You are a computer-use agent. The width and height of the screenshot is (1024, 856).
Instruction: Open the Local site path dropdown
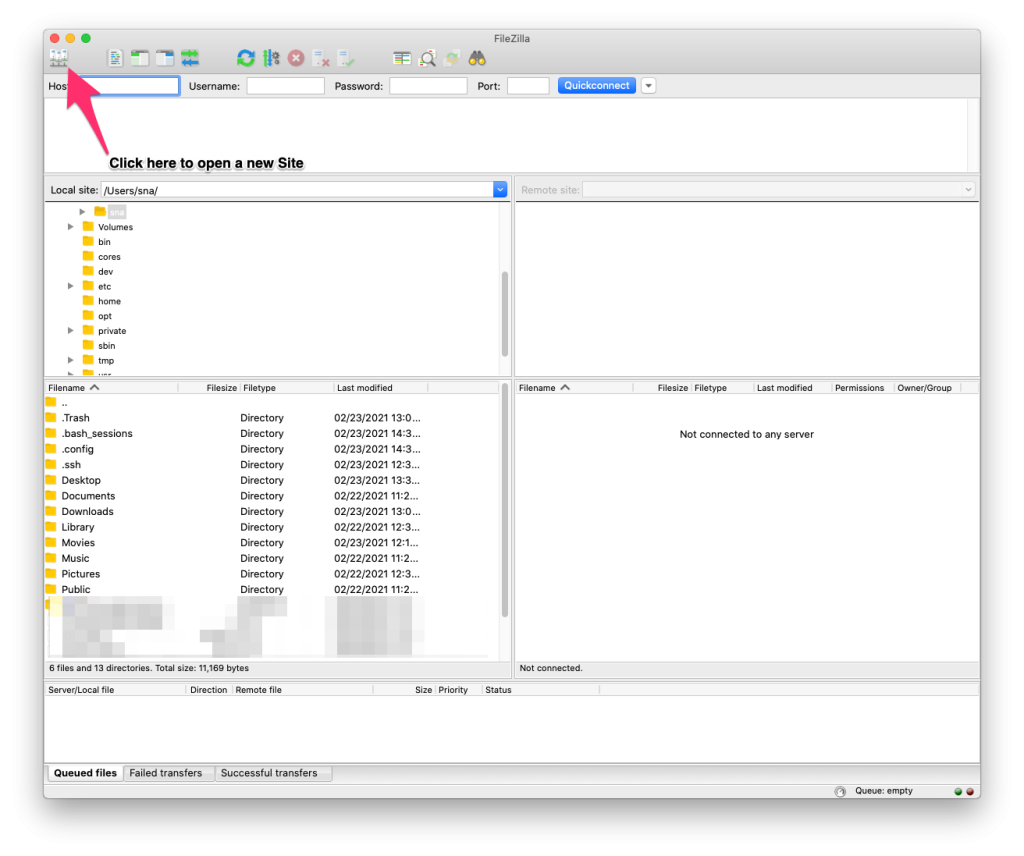point(500,190)
